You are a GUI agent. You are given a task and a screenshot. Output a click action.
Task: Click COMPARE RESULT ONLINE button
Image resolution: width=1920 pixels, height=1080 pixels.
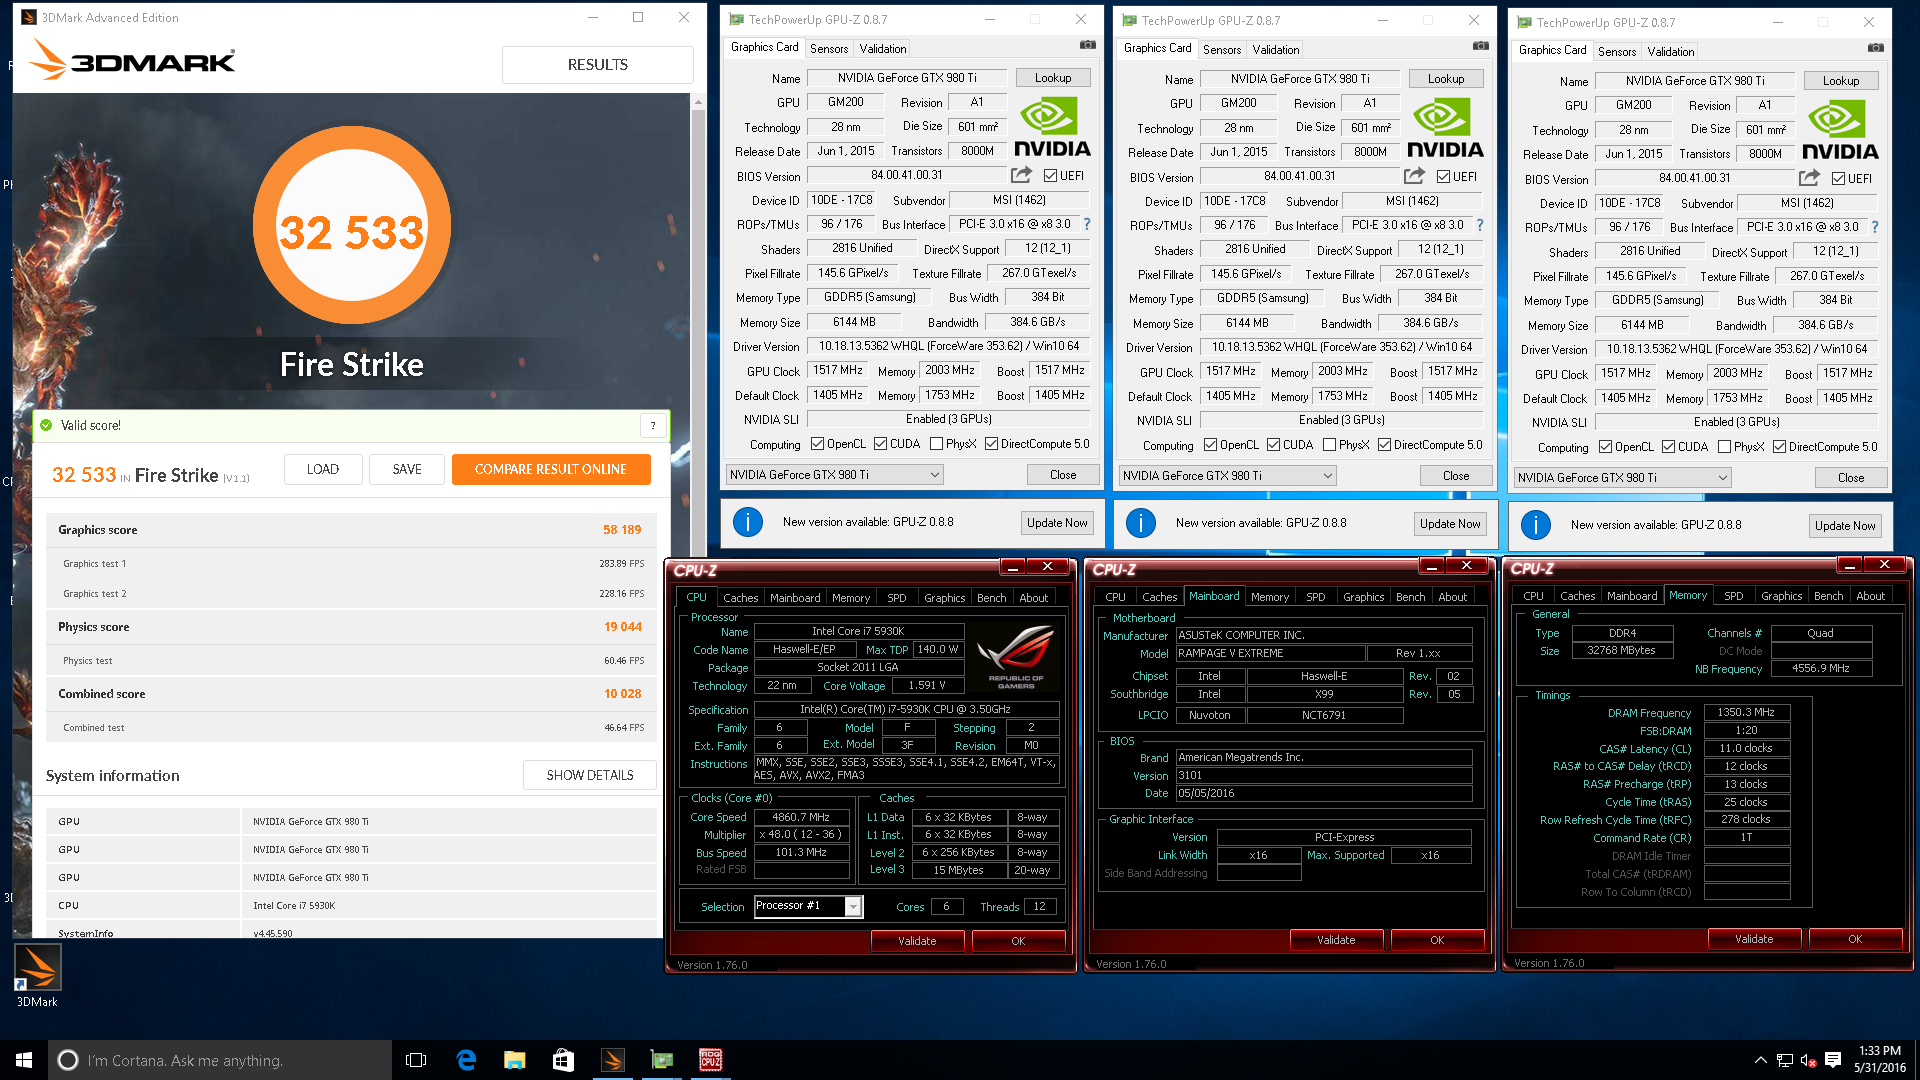point(551,469)
